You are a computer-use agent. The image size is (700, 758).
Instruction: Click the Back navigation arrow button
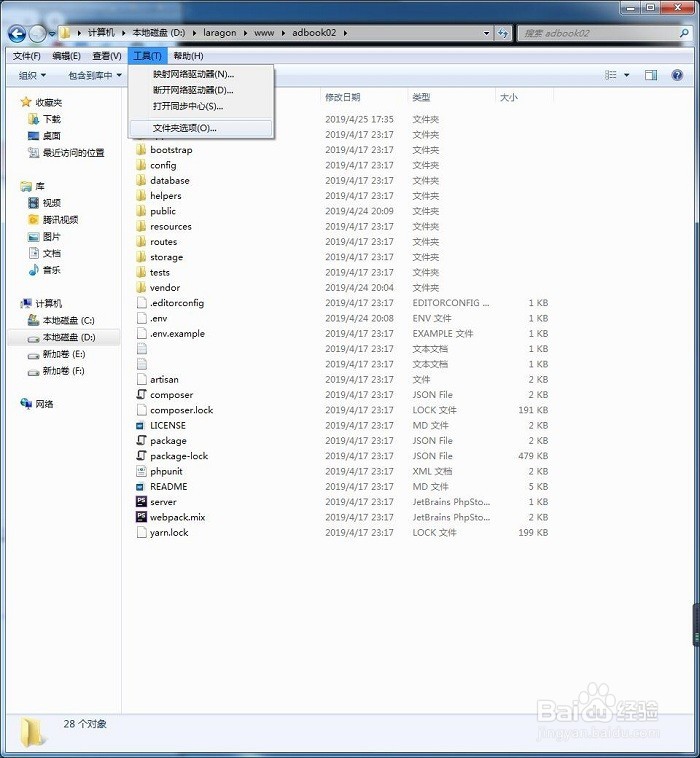17,34
